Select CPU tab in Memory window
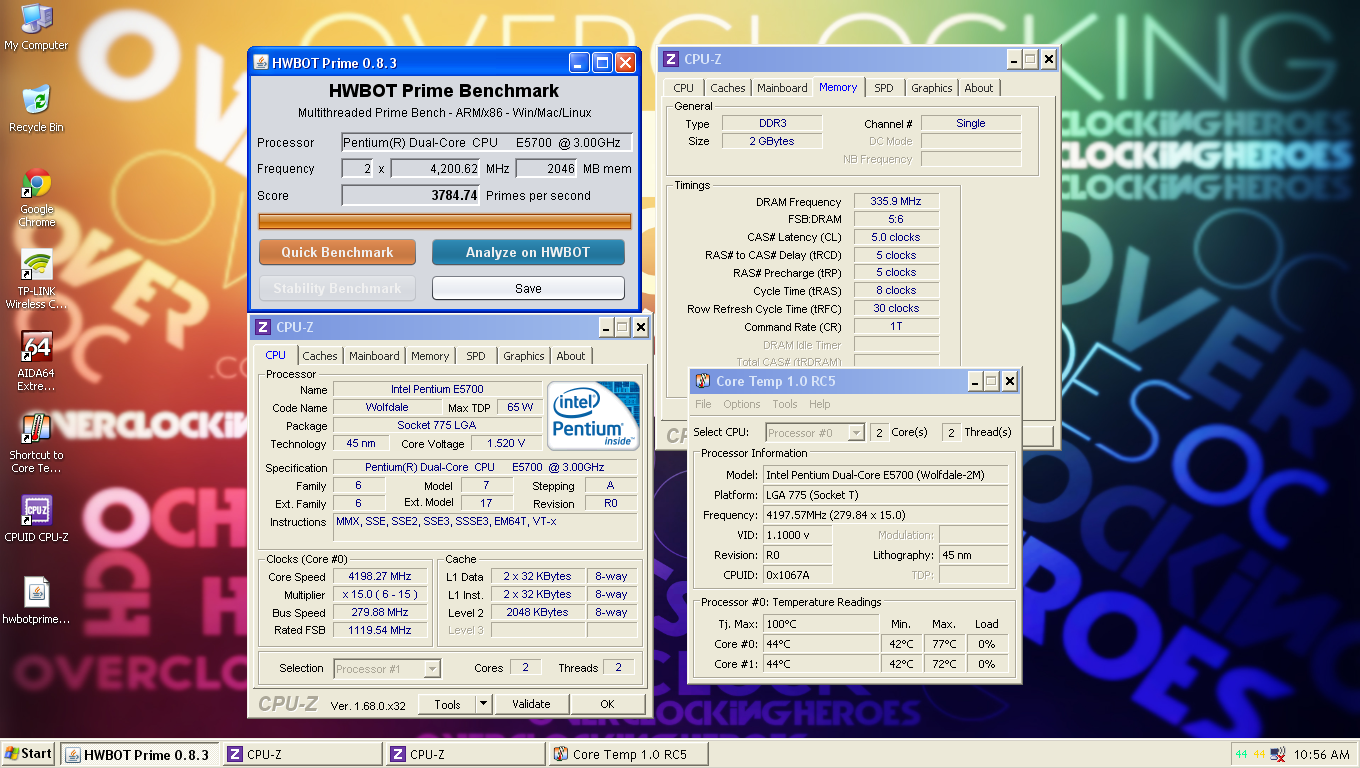 click(x=684, y=88)
